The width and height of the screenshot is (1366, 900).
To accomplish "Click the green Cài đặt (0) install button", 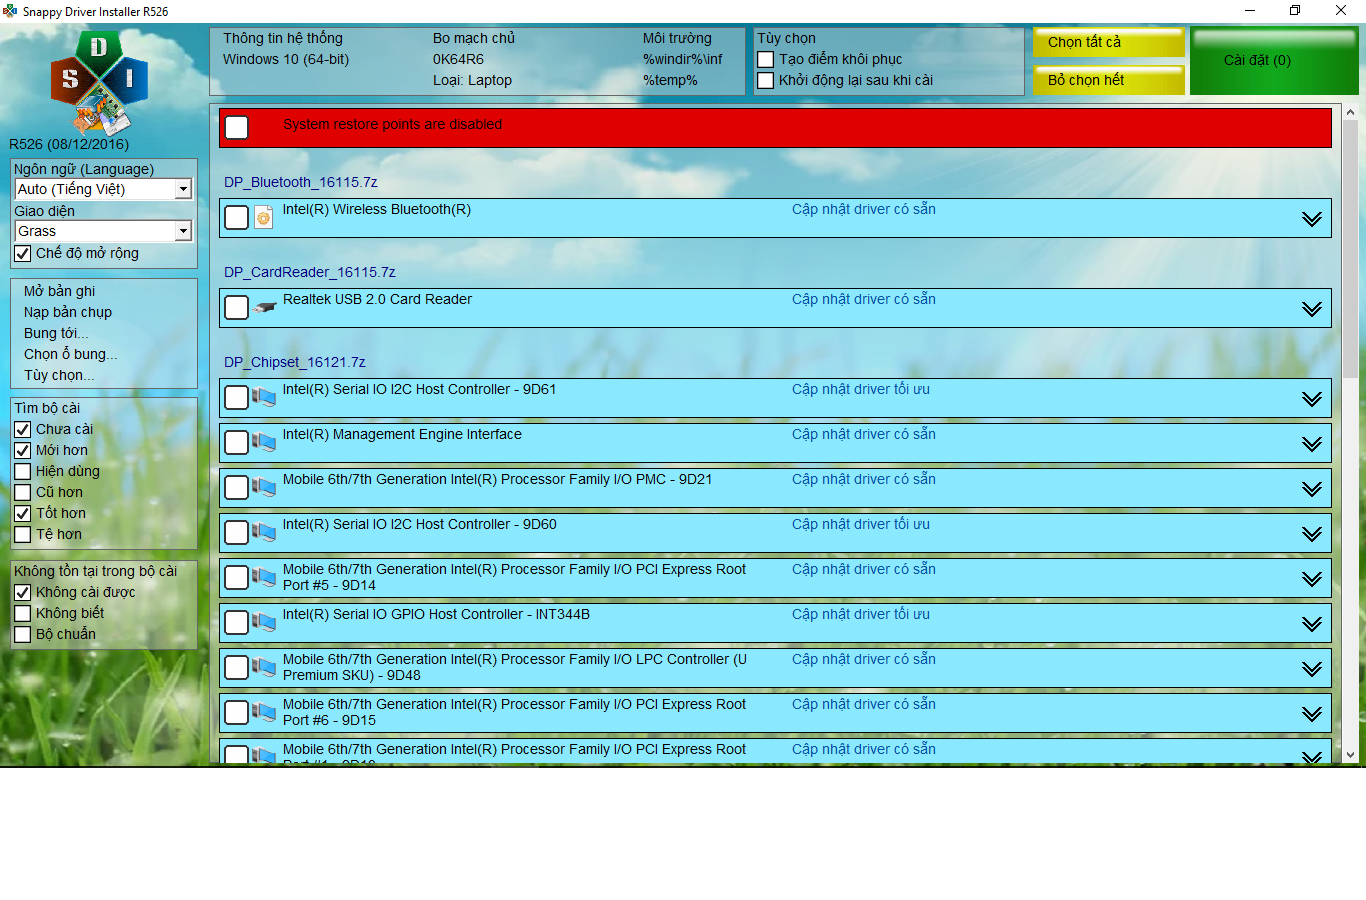I will tap(1274, 61).
